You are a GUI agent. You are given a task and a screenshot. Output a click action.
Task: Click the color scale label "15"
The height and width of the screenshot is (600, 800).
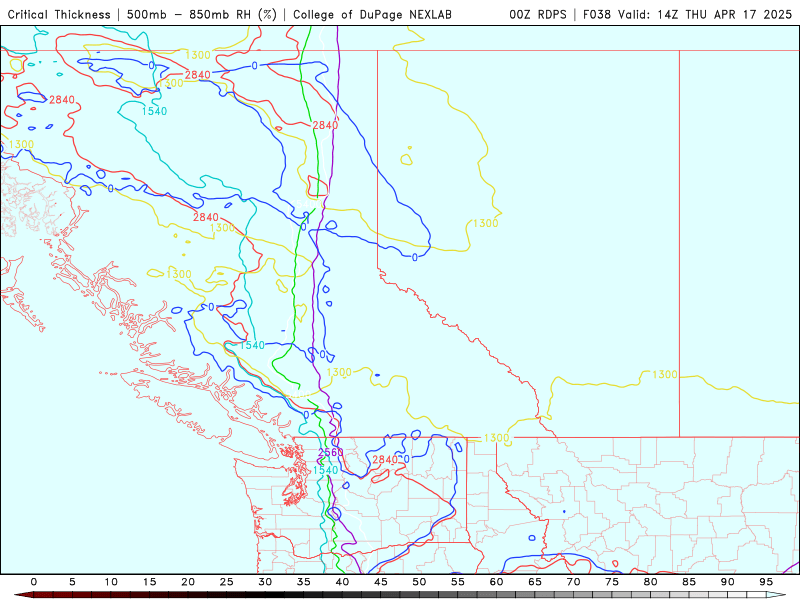pos(149,582)
